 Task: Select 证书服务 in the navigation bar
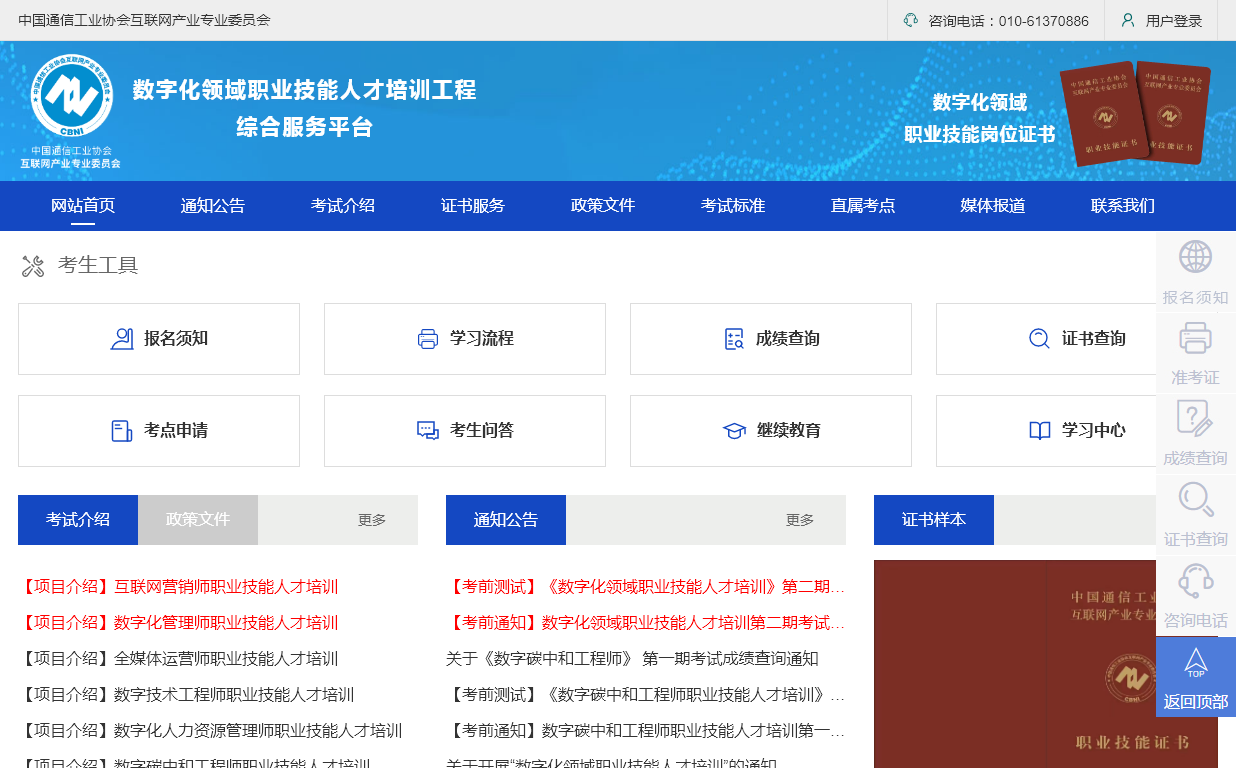(473, 206)
